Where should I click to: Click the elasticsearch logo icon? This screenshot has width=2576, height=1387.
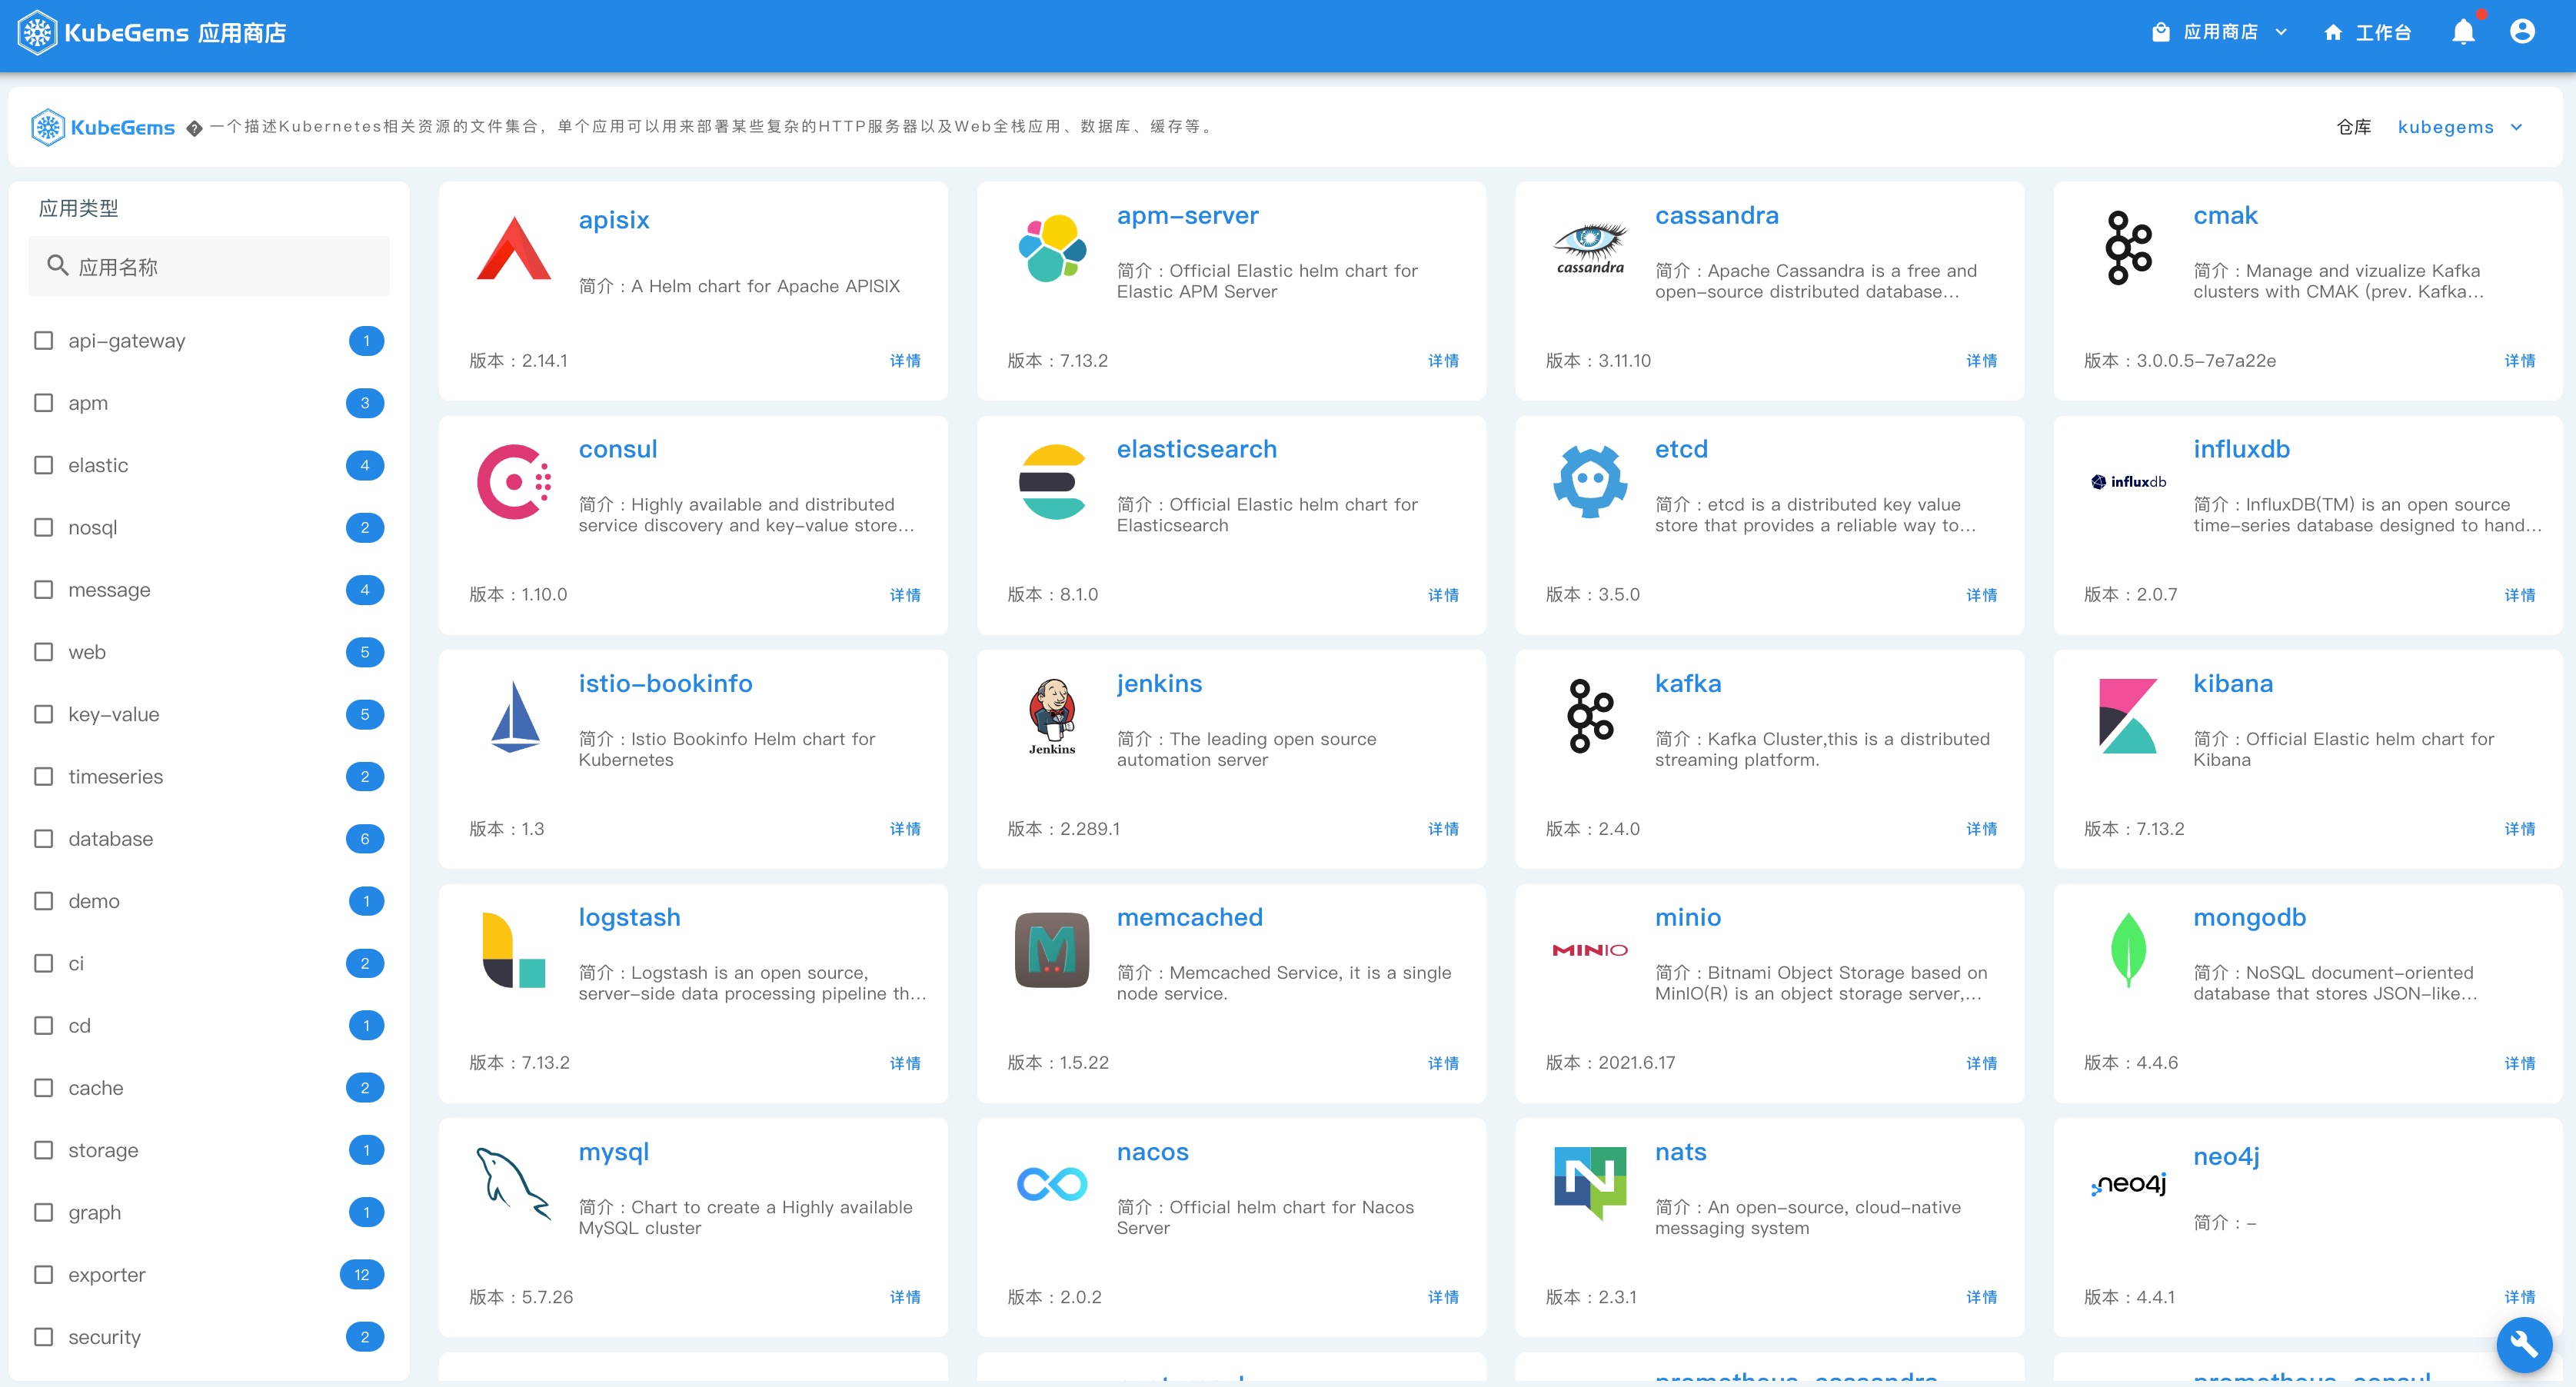(x=1052, y=482)
